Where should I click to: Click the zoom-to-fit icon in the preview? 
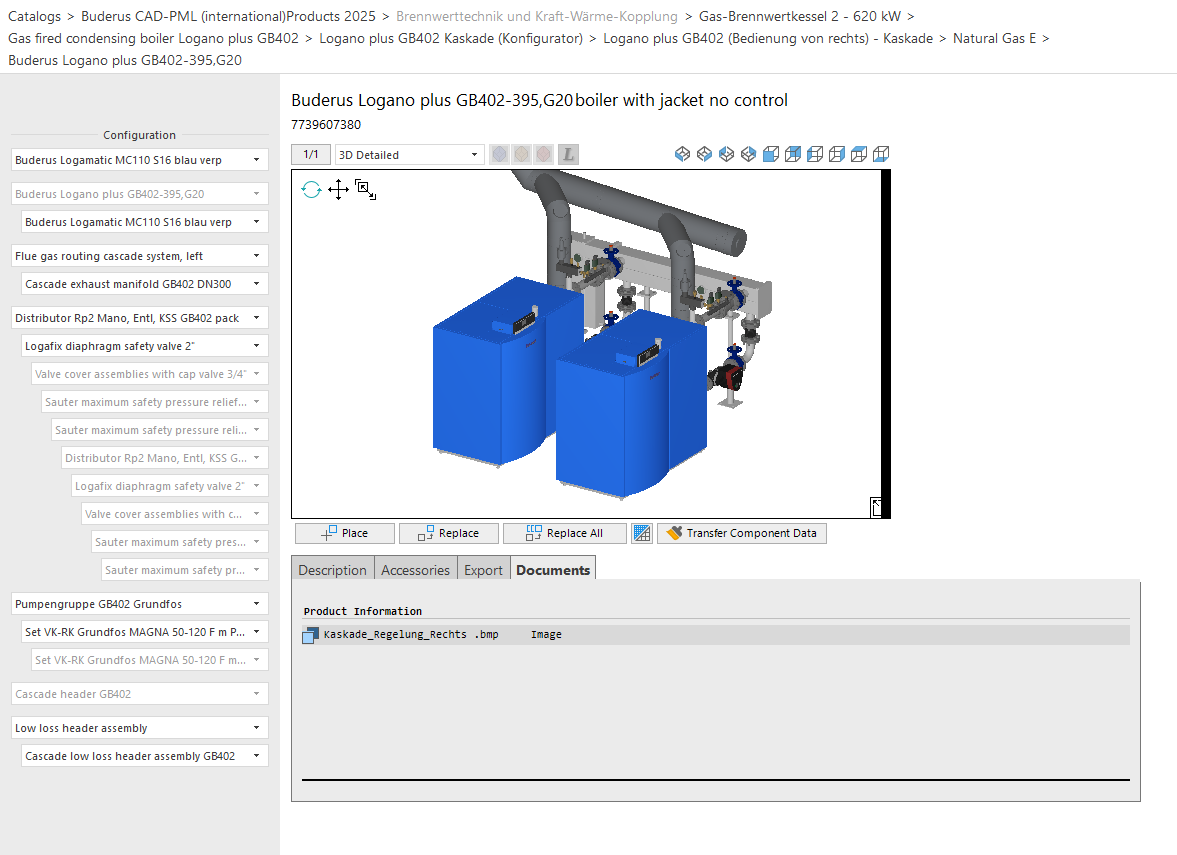(366, 190)
